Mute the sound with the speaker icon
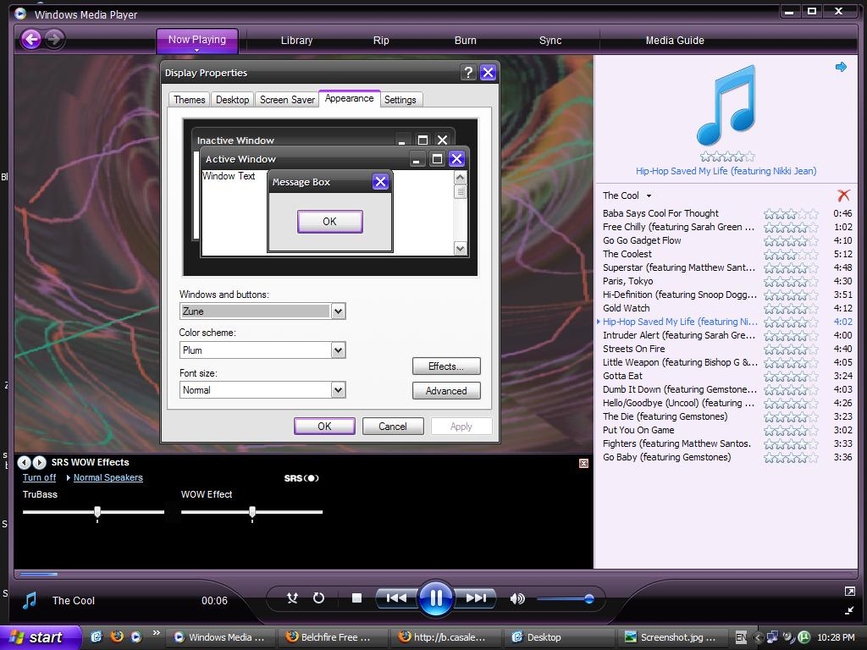This screenshot has width=867, height=650. (518, 599)
